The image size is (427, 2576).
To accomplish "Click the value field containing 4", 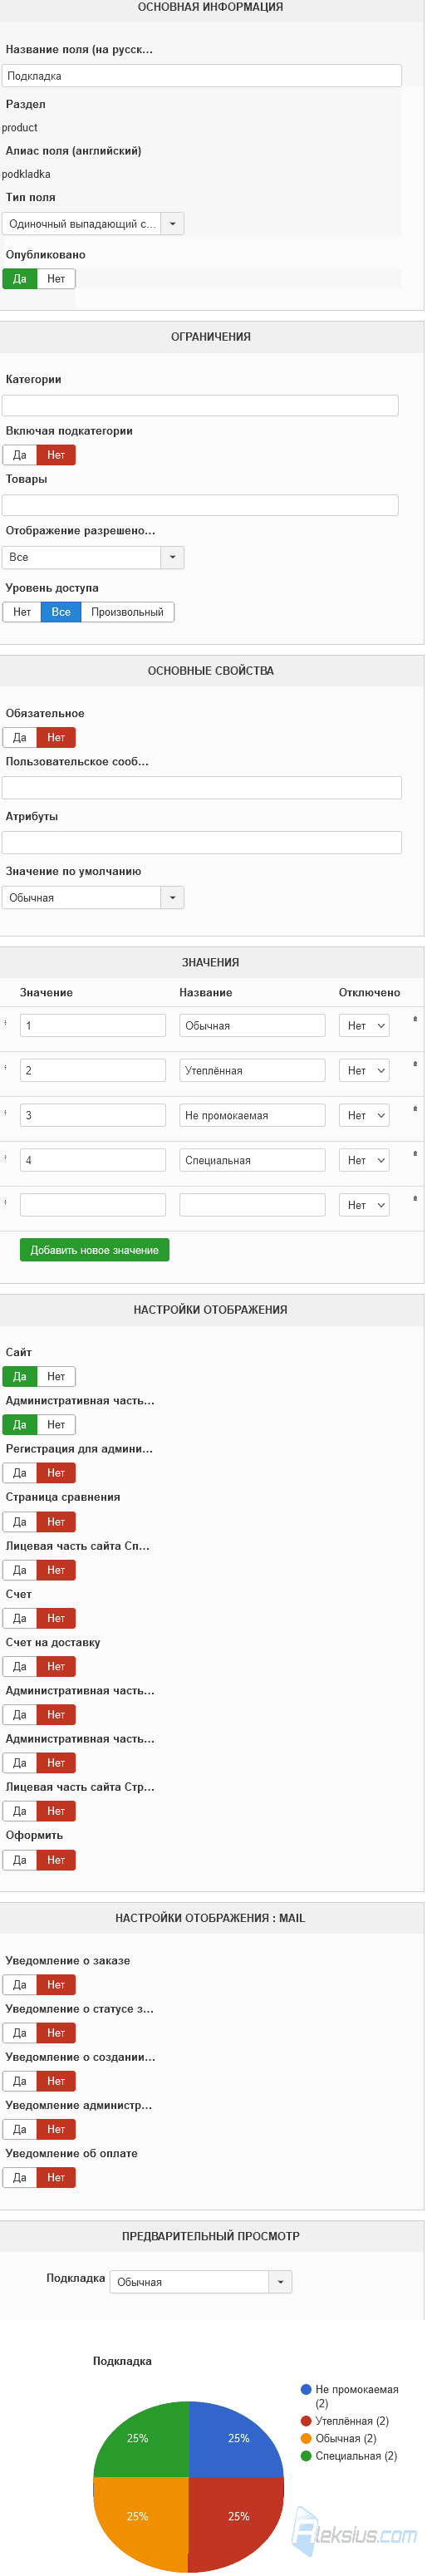I will click(93, 1161).
